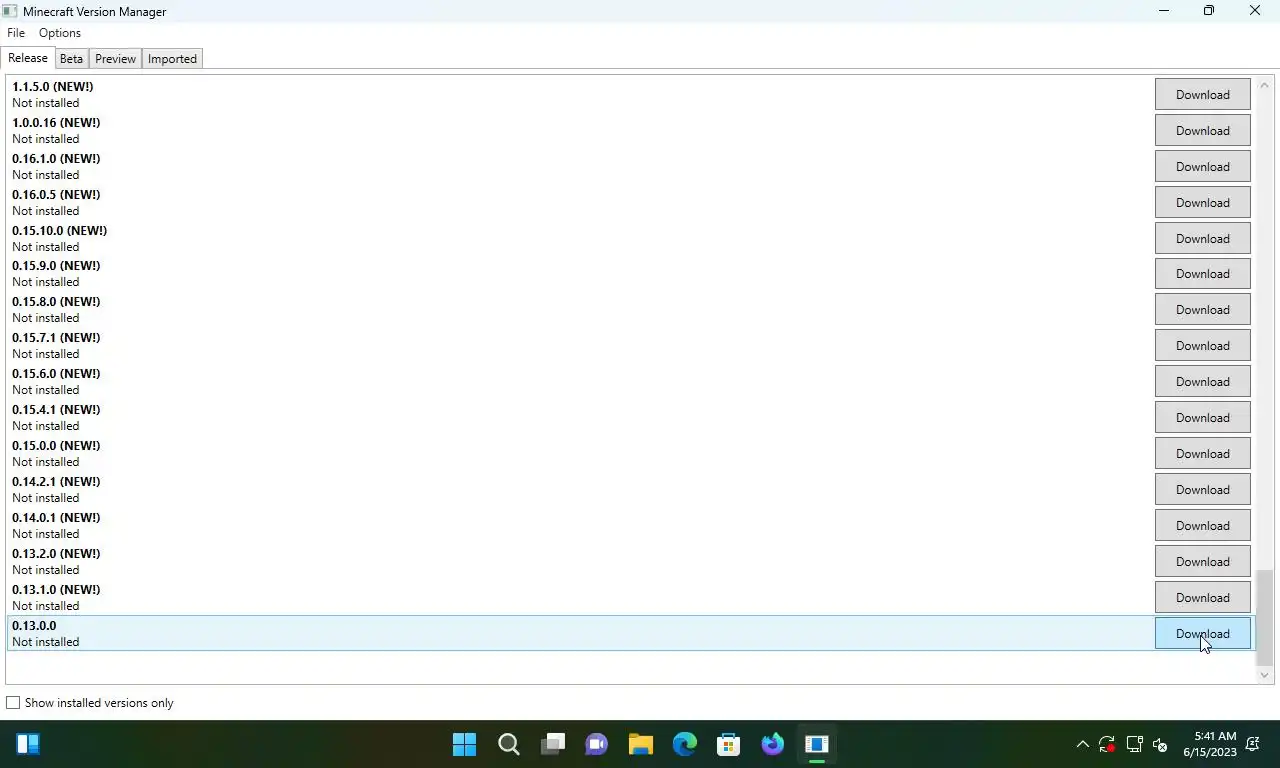This screenshot has width=1280, height=768.
Task: Download version 0.15.0.0
Action: tap(1203, 453)
